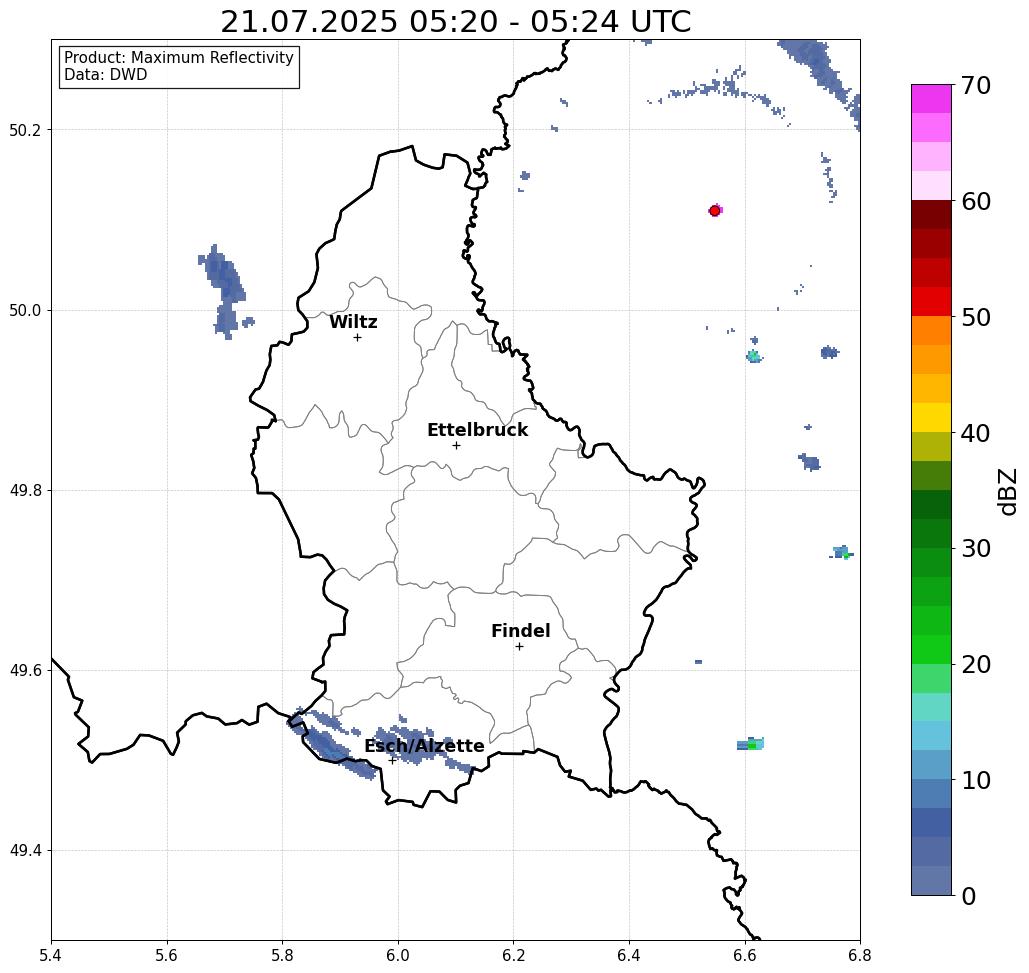Click the latitude 49.6 axis label
Image resolution: width=1029 pixels, height=973 pixels.
coord(25,671)
